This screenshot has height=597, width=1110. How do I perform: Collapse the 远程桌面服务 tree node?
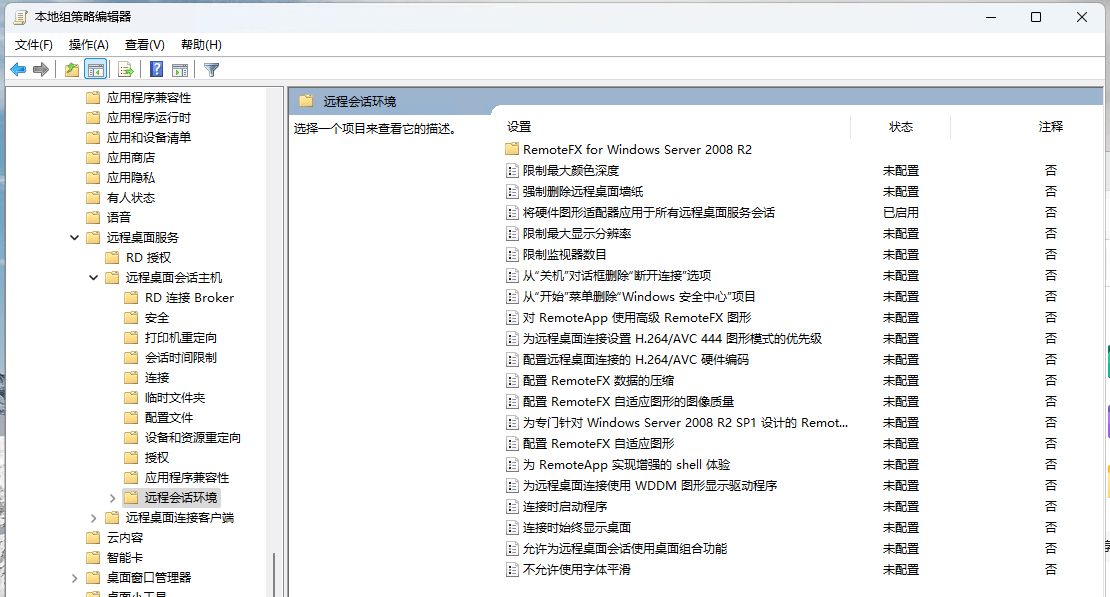[x=75, y=238]
